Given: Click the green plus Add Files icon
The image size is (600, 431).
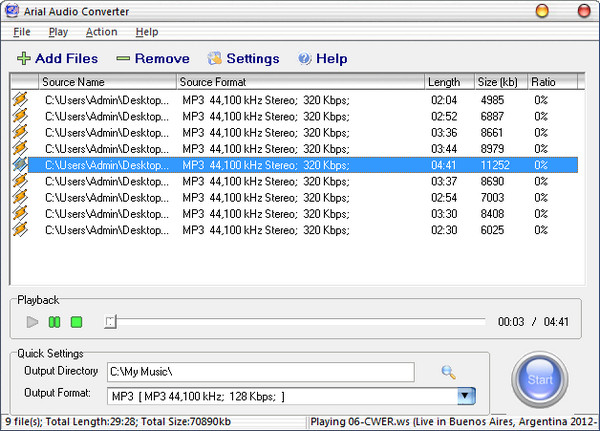Looking at the screenshot, I should [x=23, y=59].
